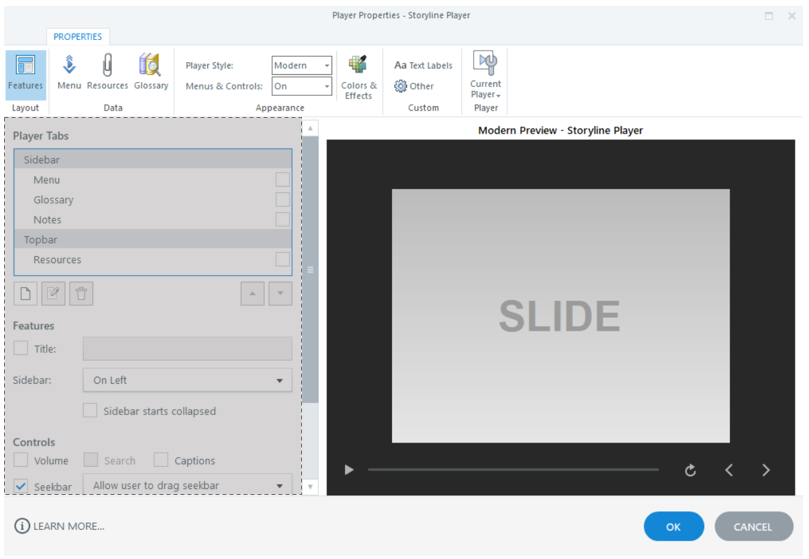Click the delete tab trash icon
Image resolution: width=809 pixels, height=559 pixels.
coord(81,294)
